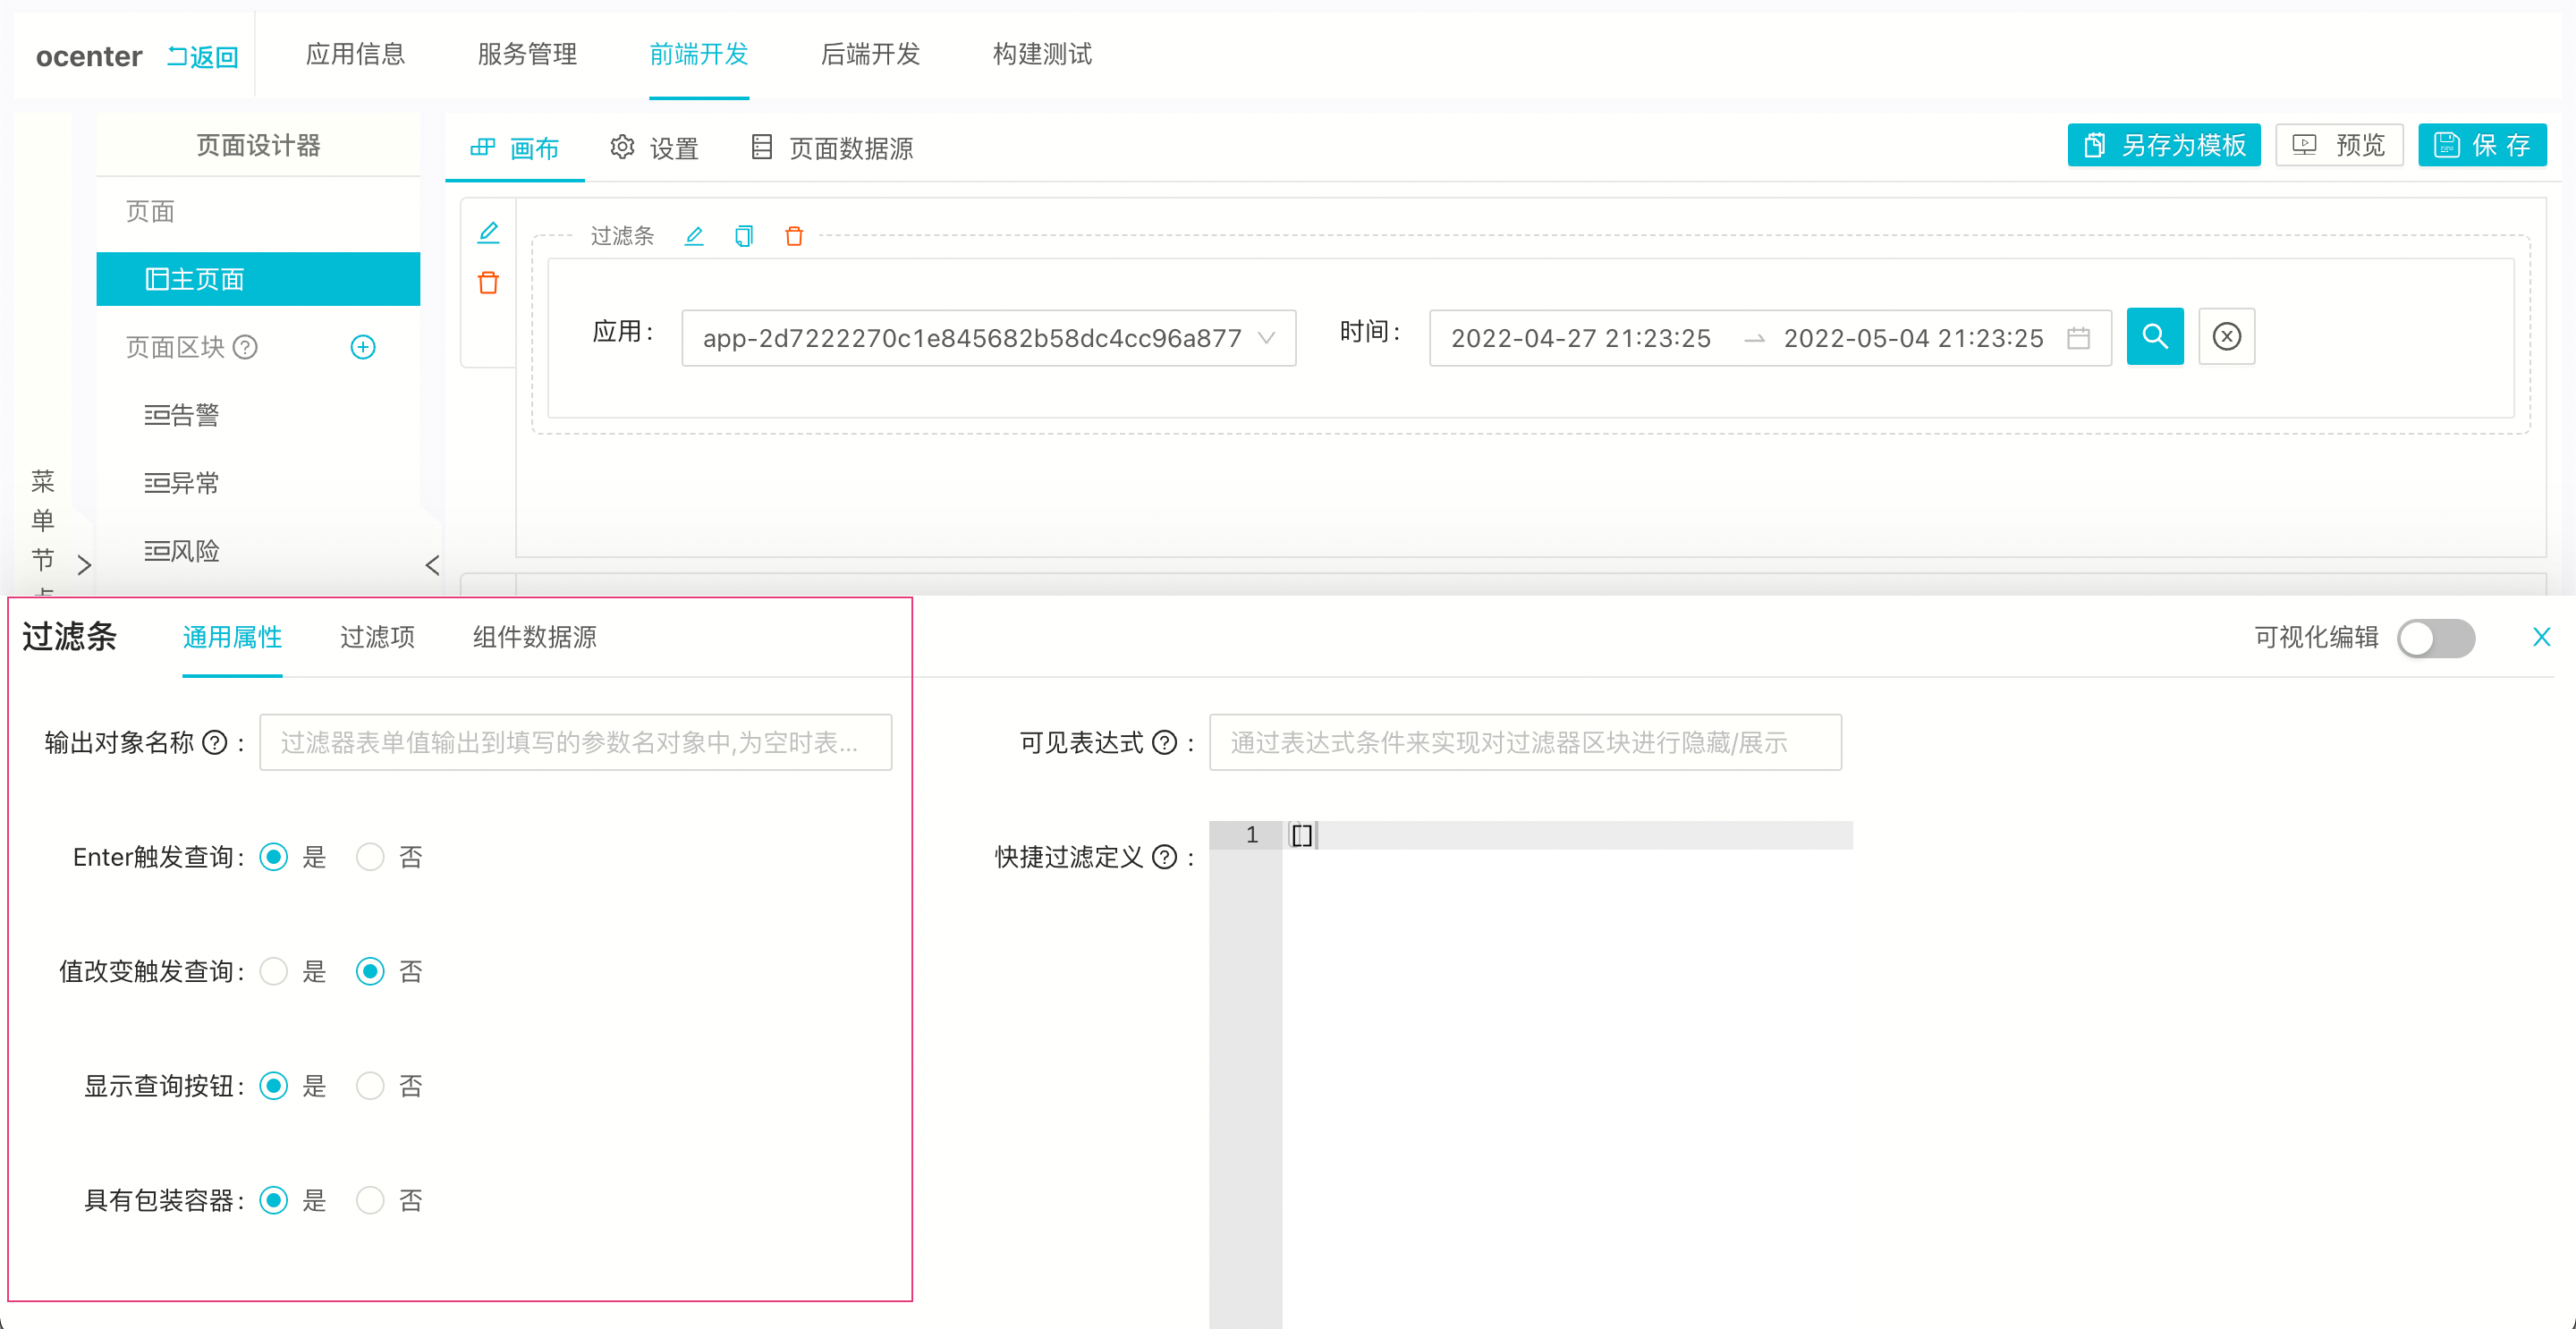
Task: Click the 保存 button
Action: click(2482, 146)
